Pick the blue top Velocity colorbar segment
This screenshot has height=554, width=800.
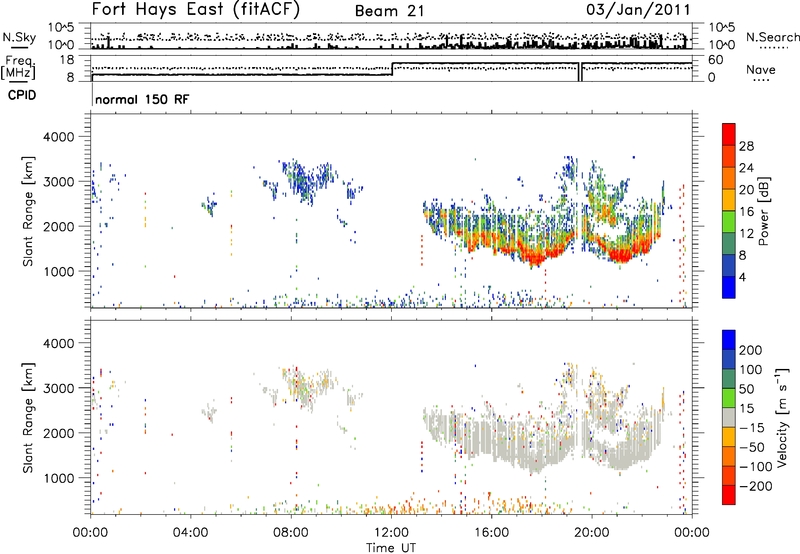pyautogui.click(x=729, y=340)
